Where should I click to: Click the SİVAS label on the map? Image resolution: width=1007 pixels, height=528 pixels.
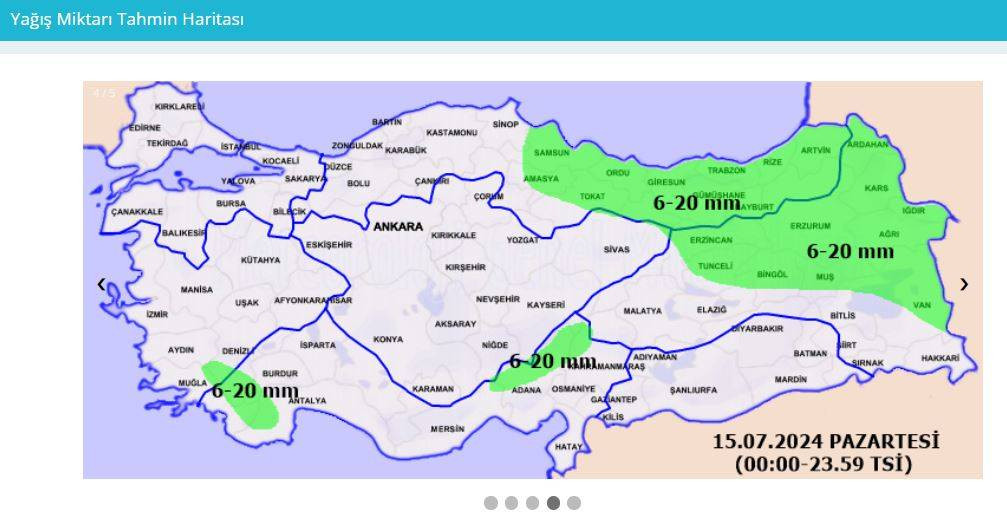point(617,249)
